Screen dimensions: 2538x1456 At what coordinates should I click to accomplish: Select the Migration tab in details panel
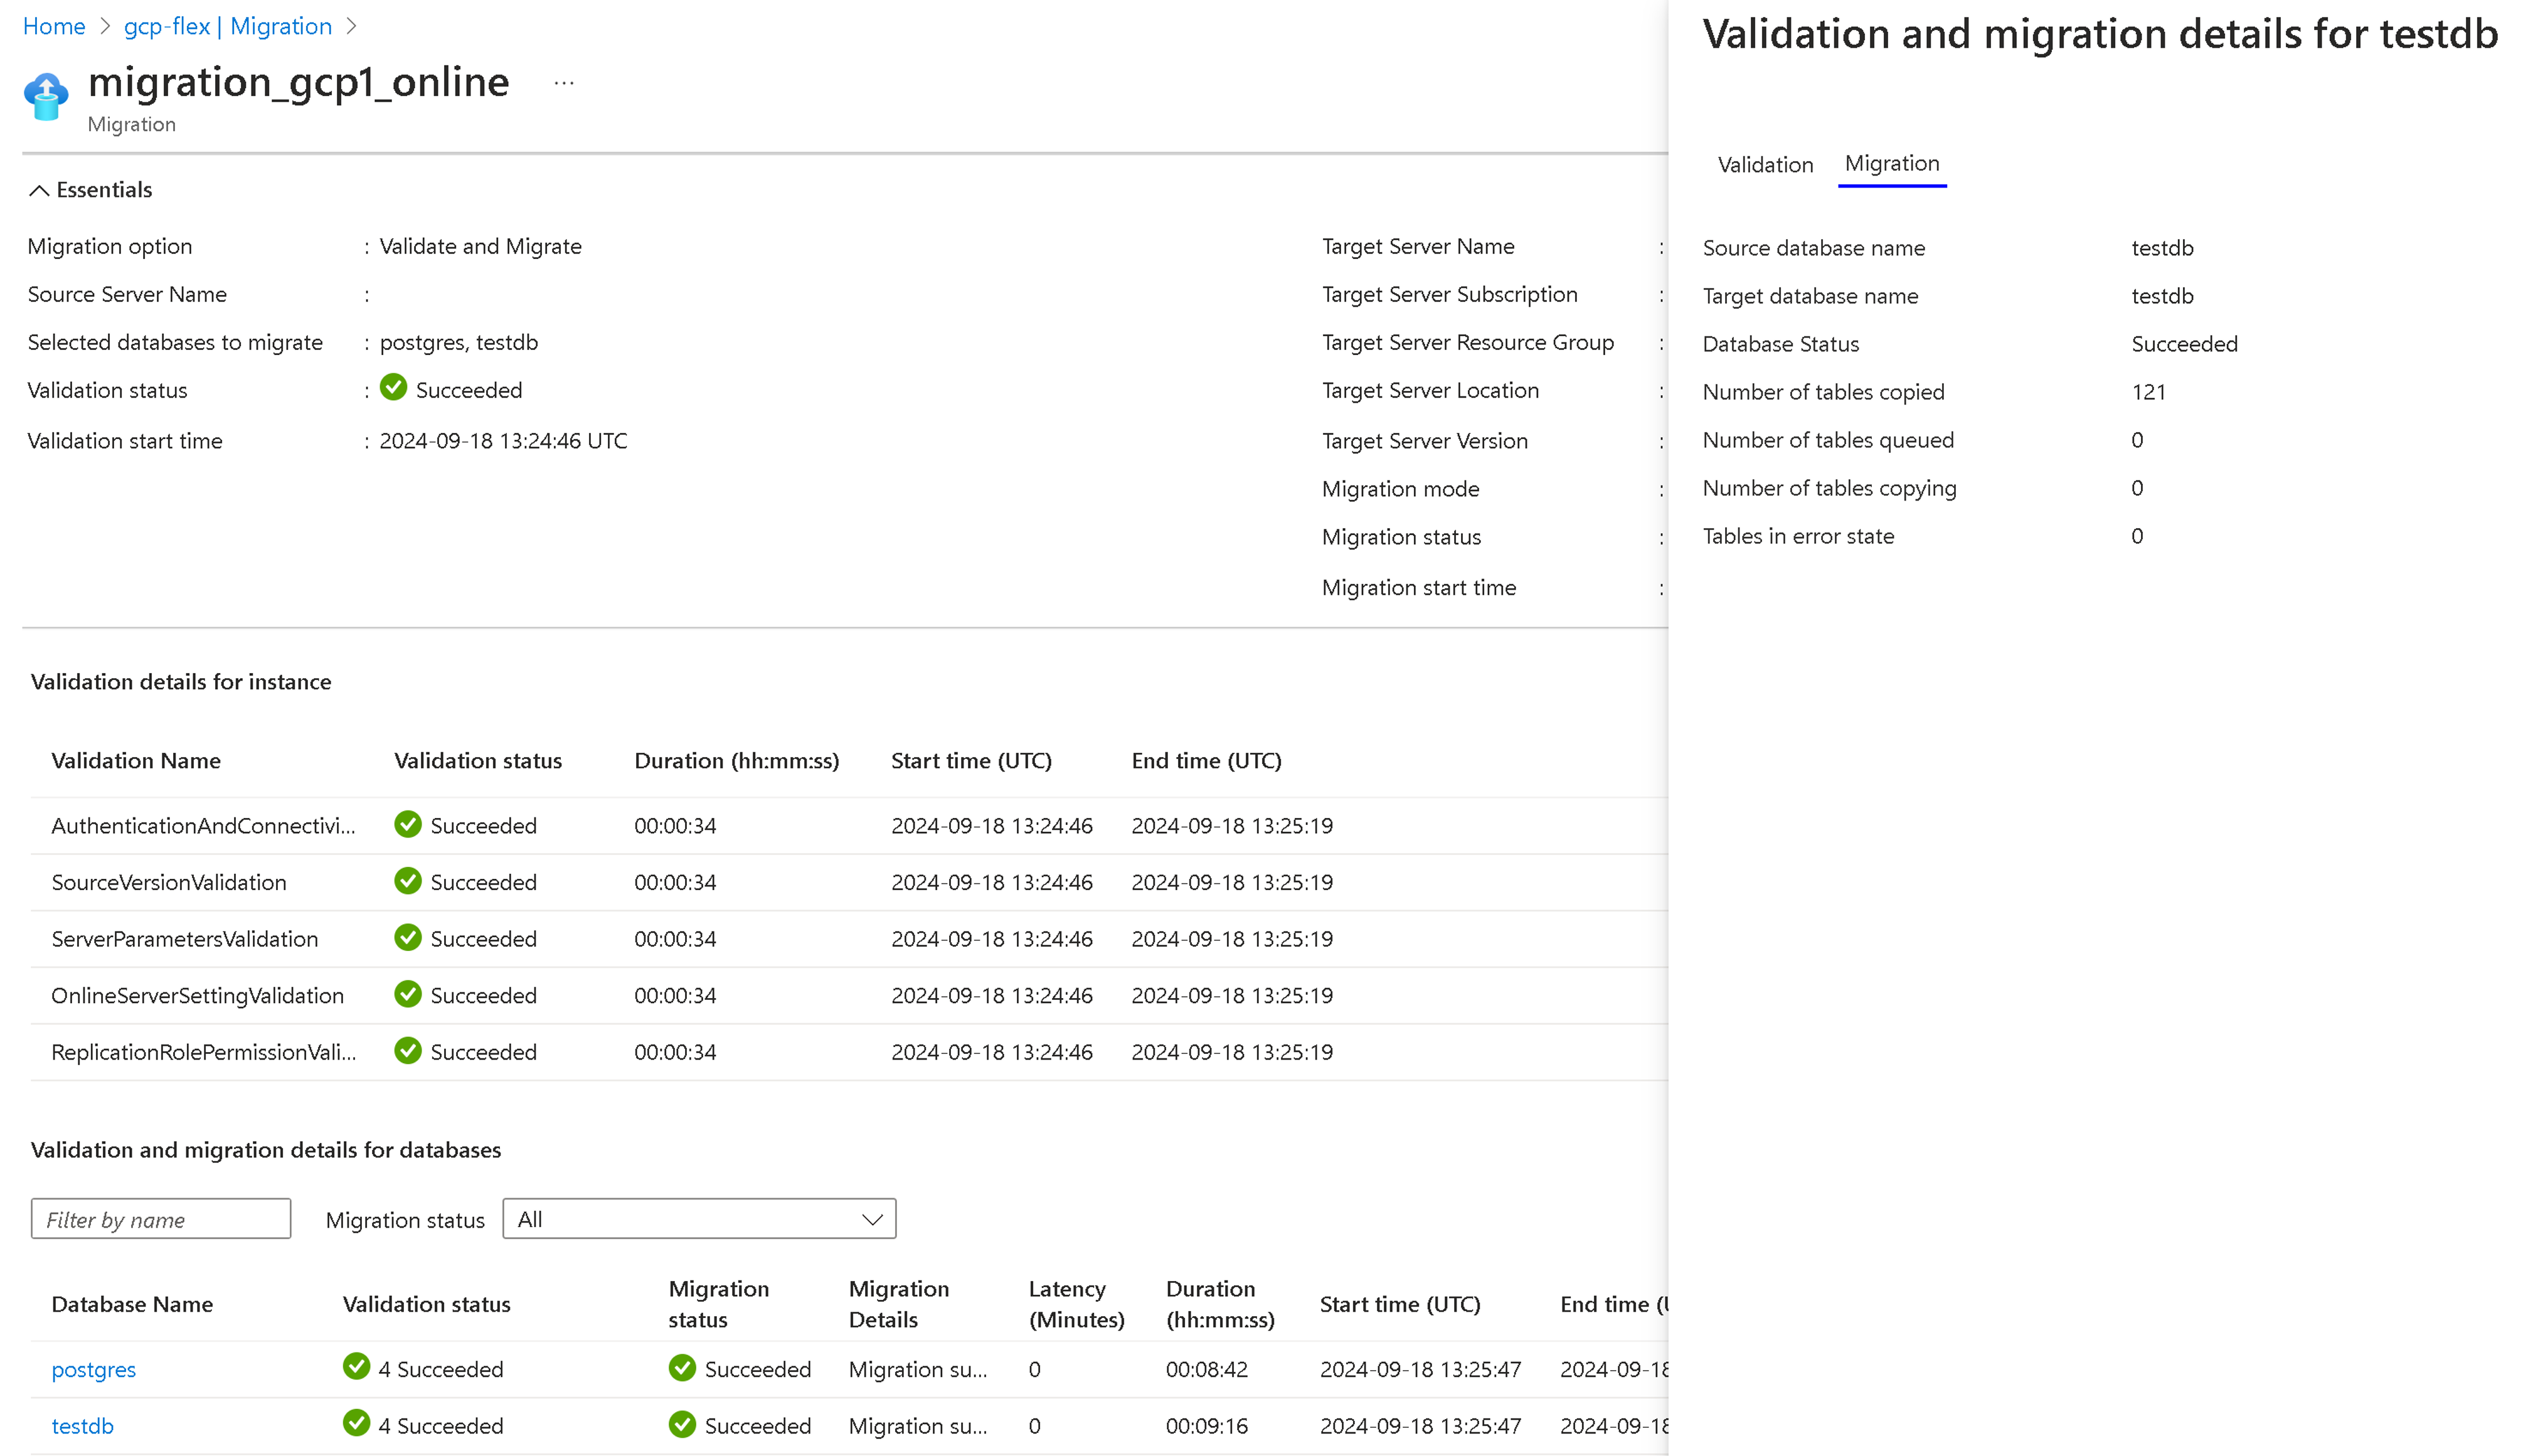click(1891, 164)
